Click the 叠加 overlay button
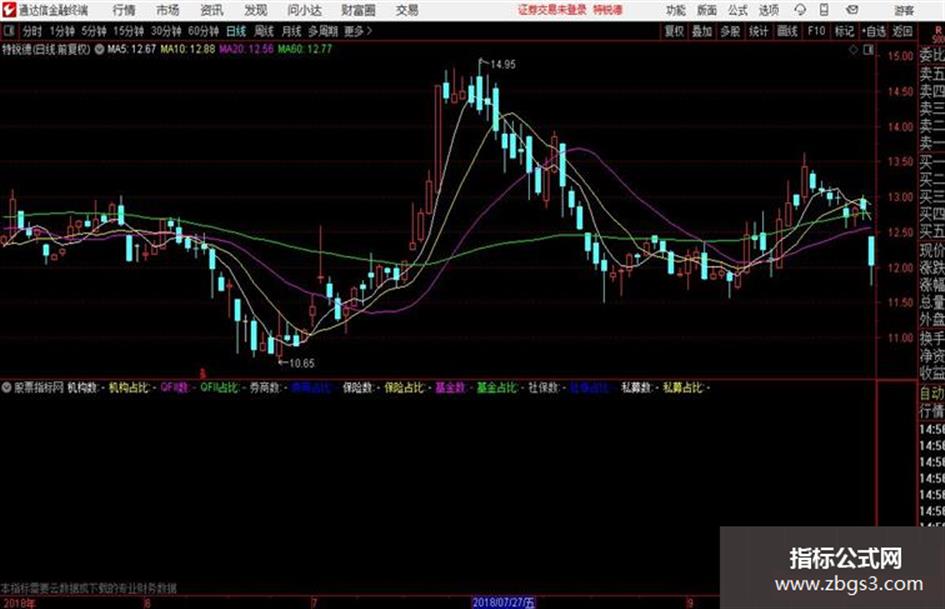 [702, 31]
